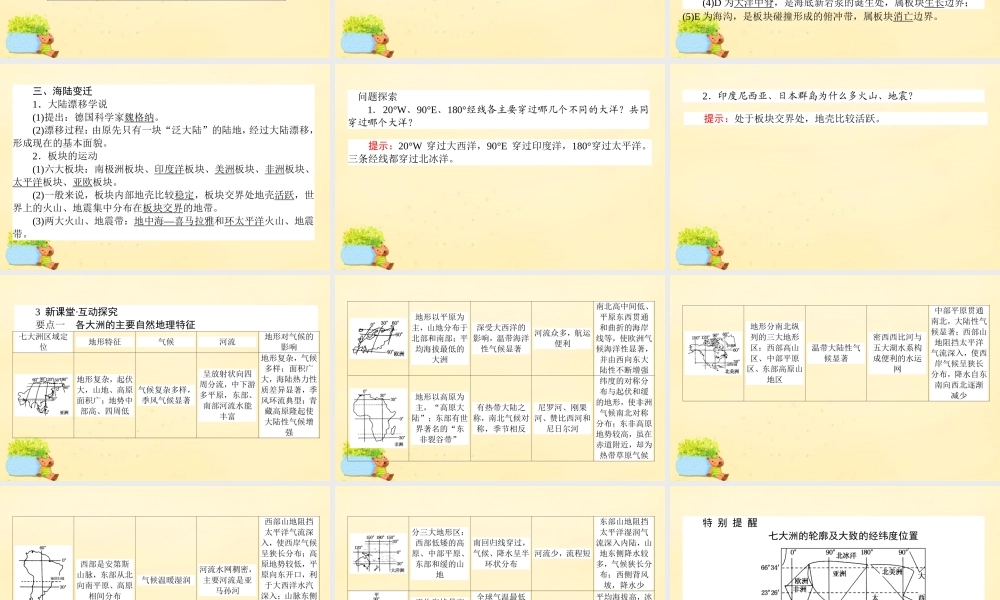1000x600 pixels.
Task: Select the slide with the 北美洲 map table
Action: pos(835,377)
